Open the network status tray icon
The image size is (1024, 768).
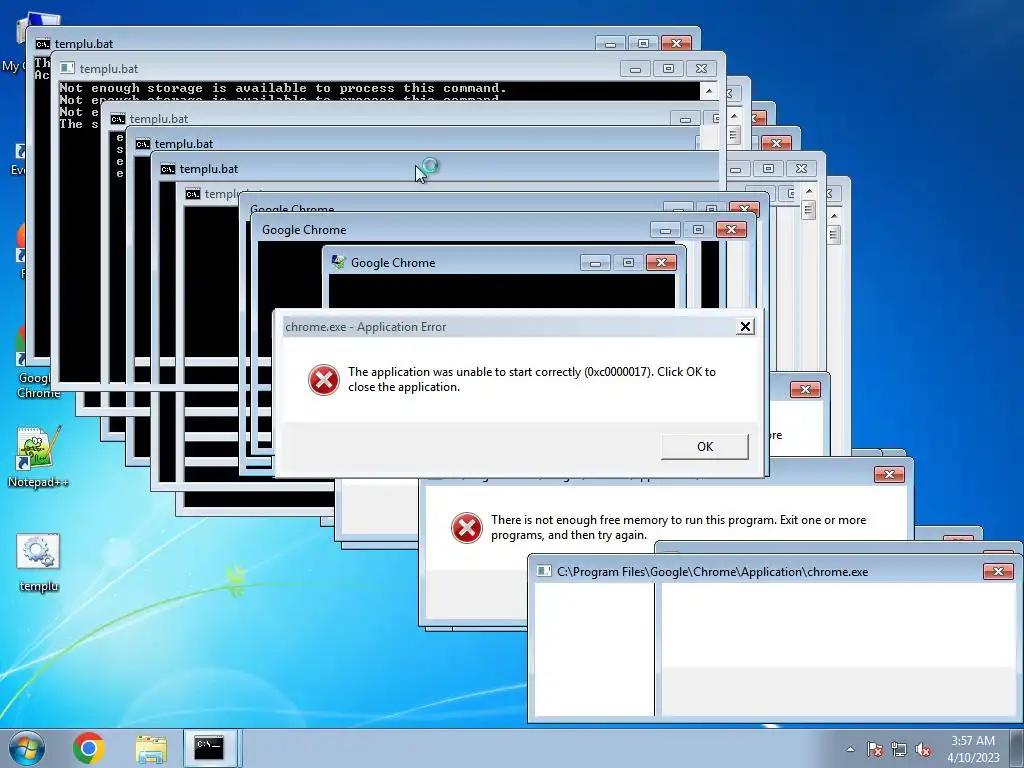pos(899,749)
